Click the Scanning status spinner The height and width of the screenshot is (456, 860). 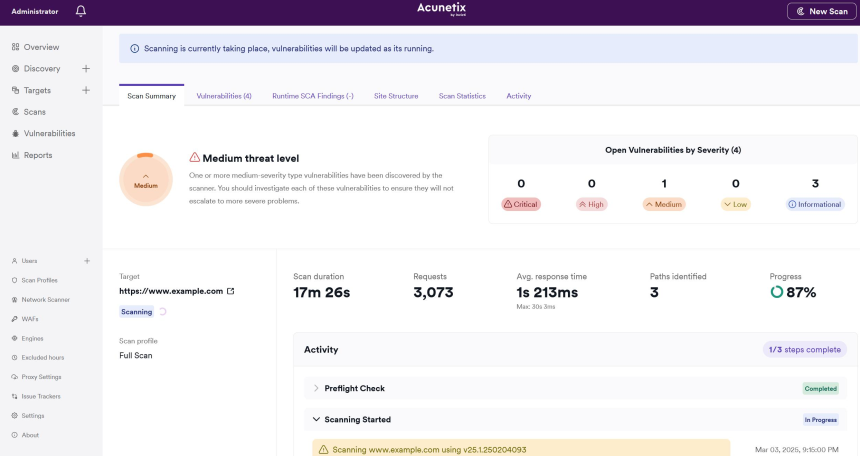[x=162, y=312]
